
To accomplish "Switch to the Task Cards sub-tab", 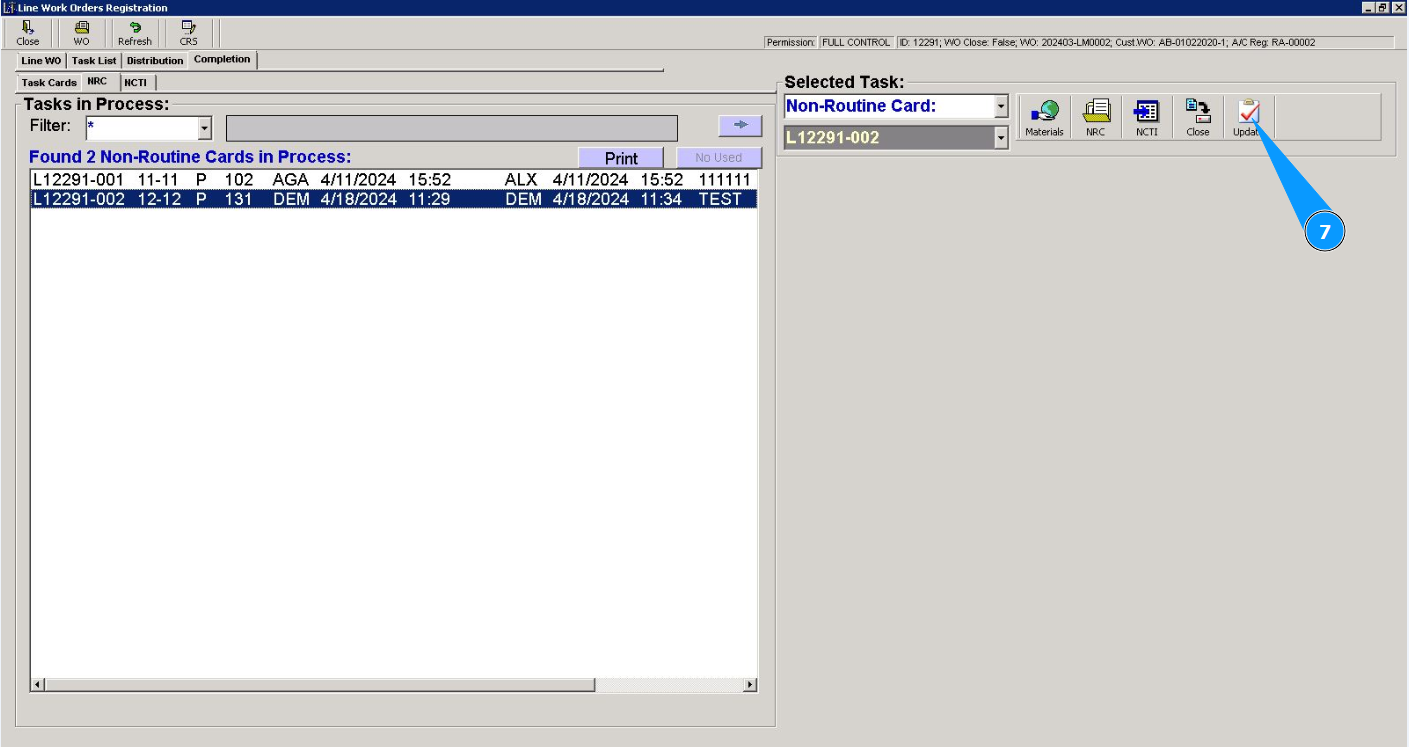I will pos(49,83).
